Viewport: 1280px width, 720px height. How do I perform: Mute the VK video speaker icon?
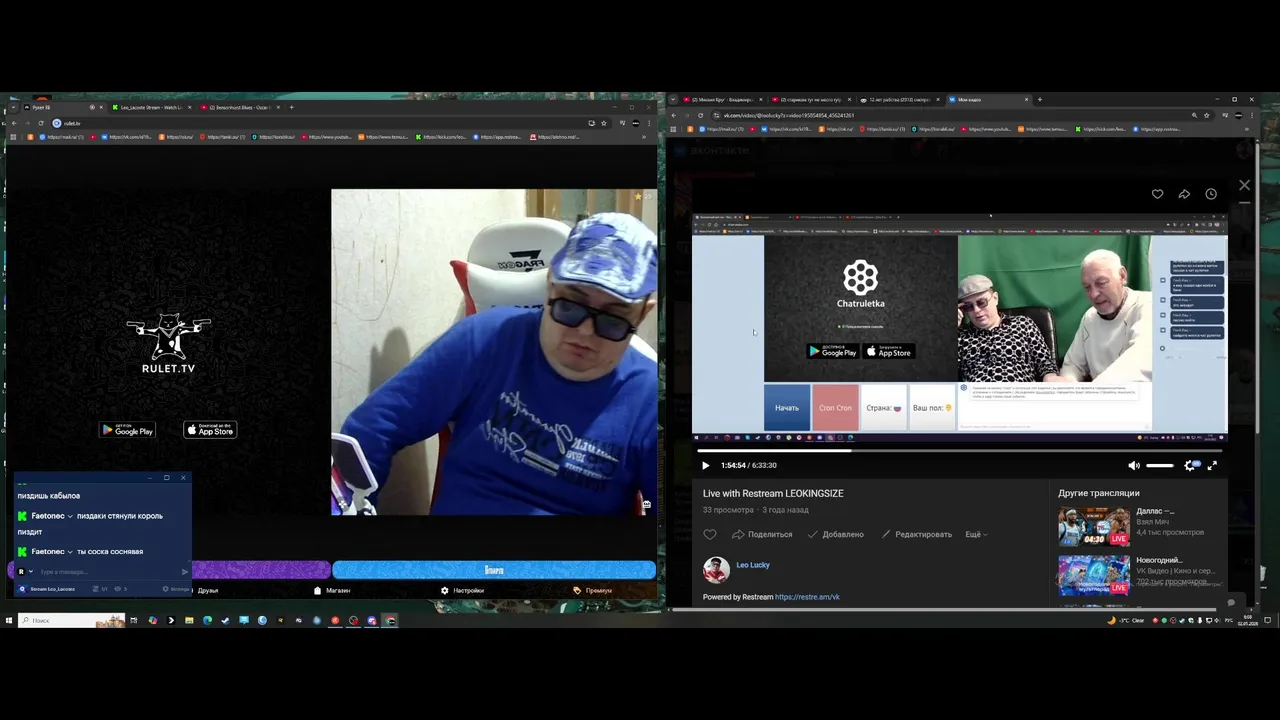1133,465
